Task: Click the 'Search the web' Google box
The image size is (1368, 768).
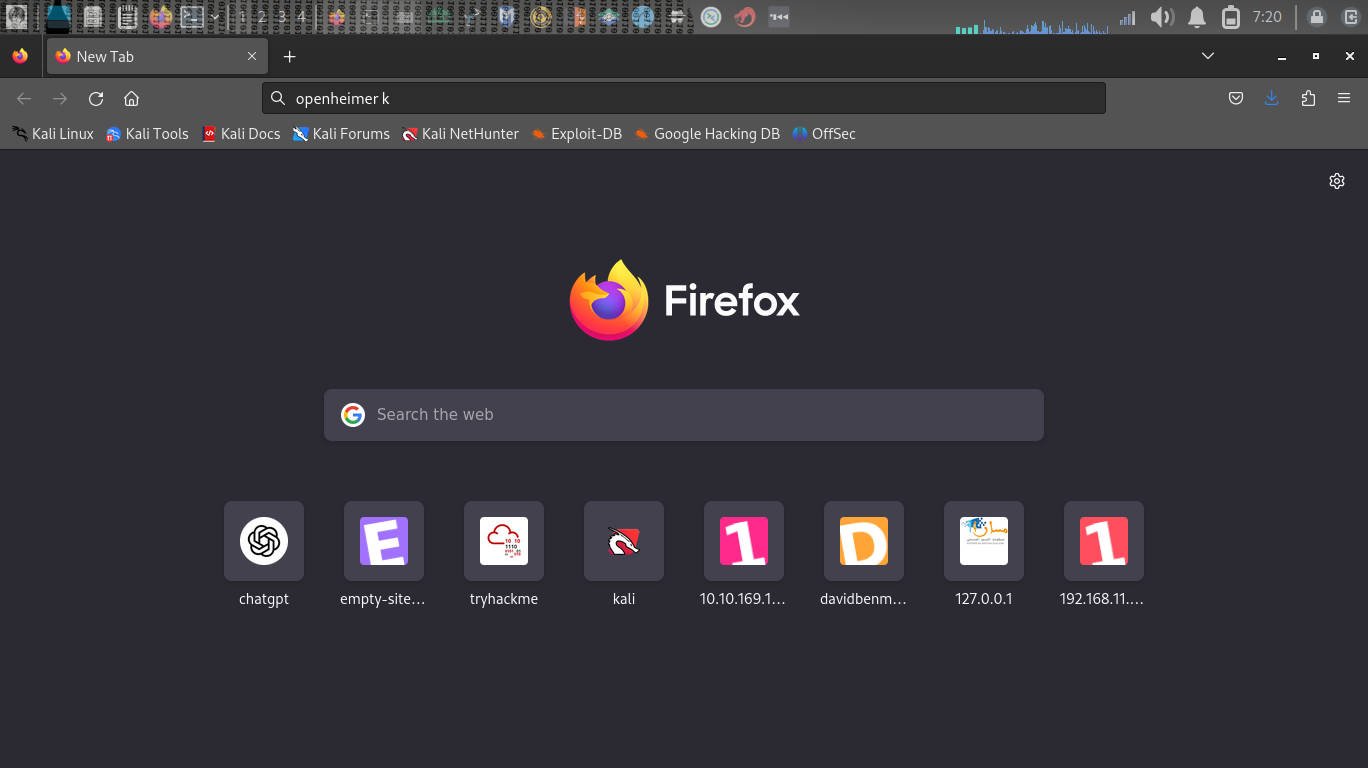Action: (684, 415)
